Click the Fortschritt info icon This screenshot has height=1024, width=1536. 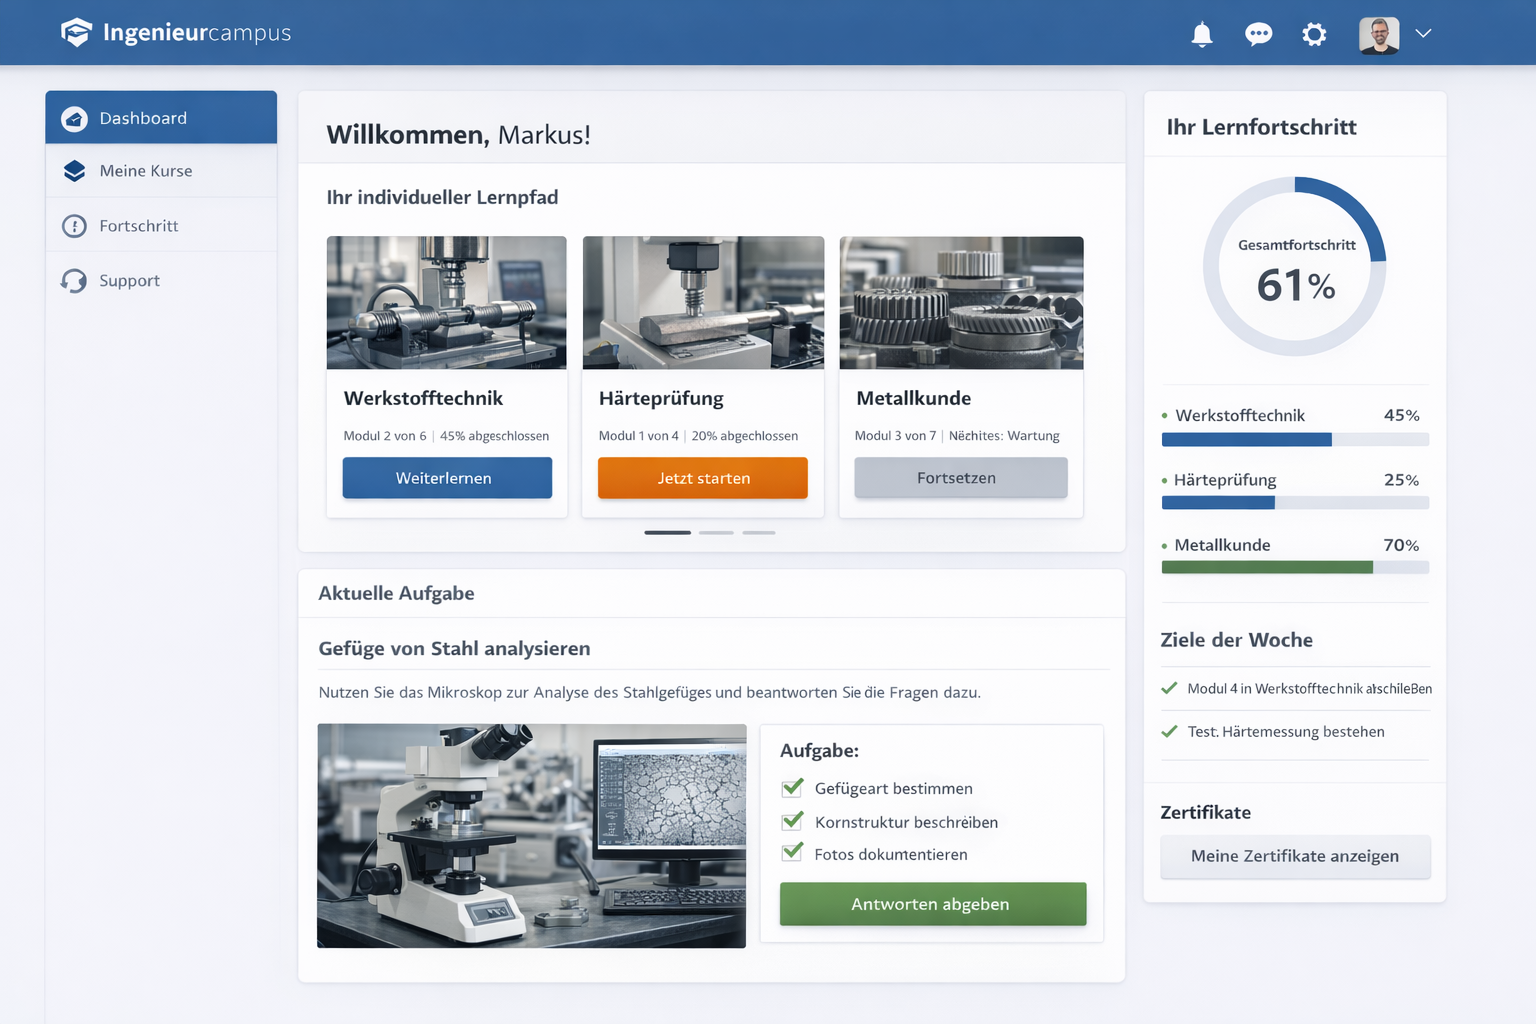[74, 226]
